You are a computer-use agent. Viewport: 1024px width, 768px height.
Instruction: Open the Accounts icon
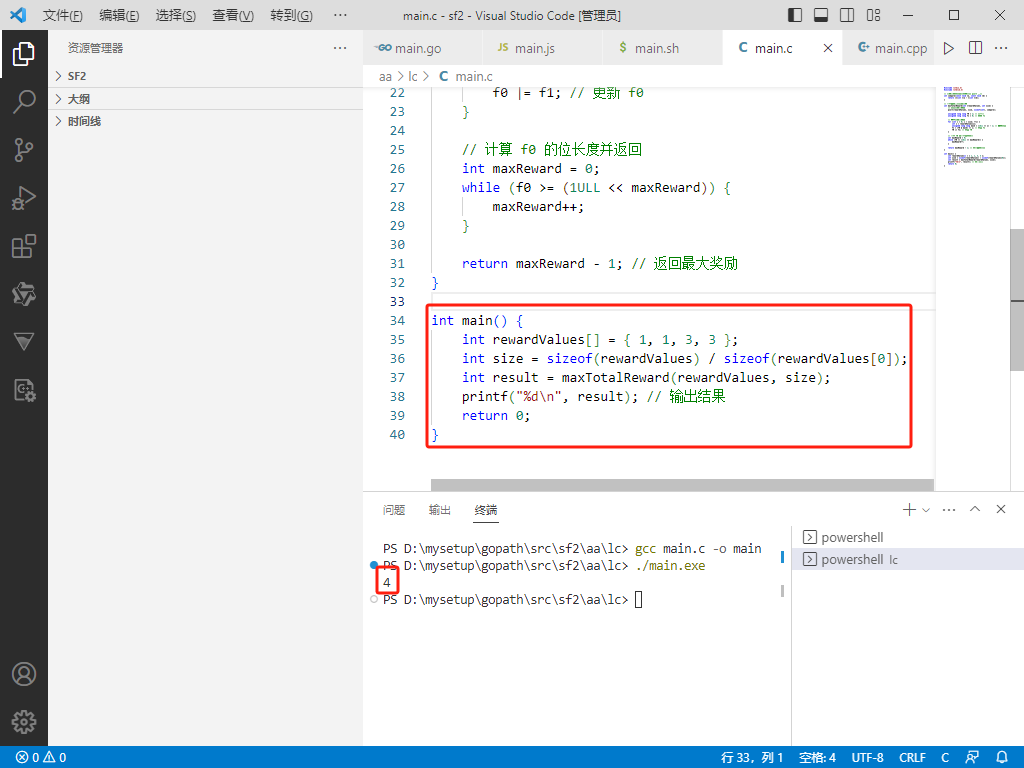click(x=24, y=674)
